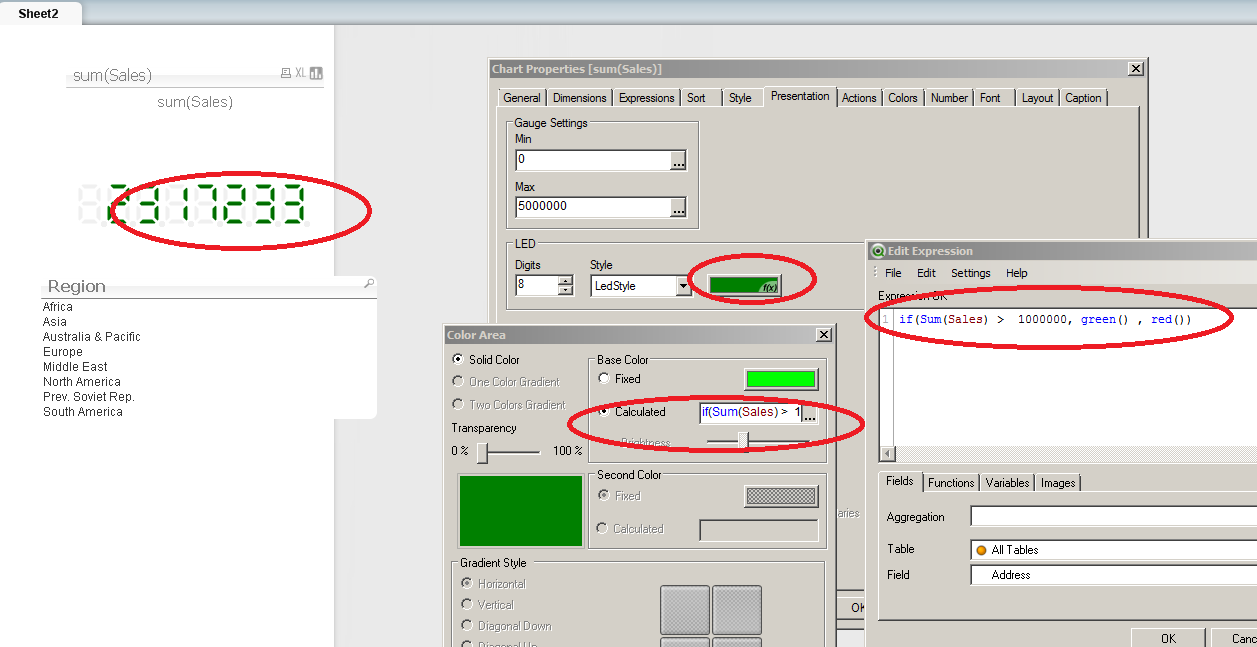Screen dimensions: 1257x647
Task: Click Cancel in the Edit Expression dialog
Action: click(1235, 638)
